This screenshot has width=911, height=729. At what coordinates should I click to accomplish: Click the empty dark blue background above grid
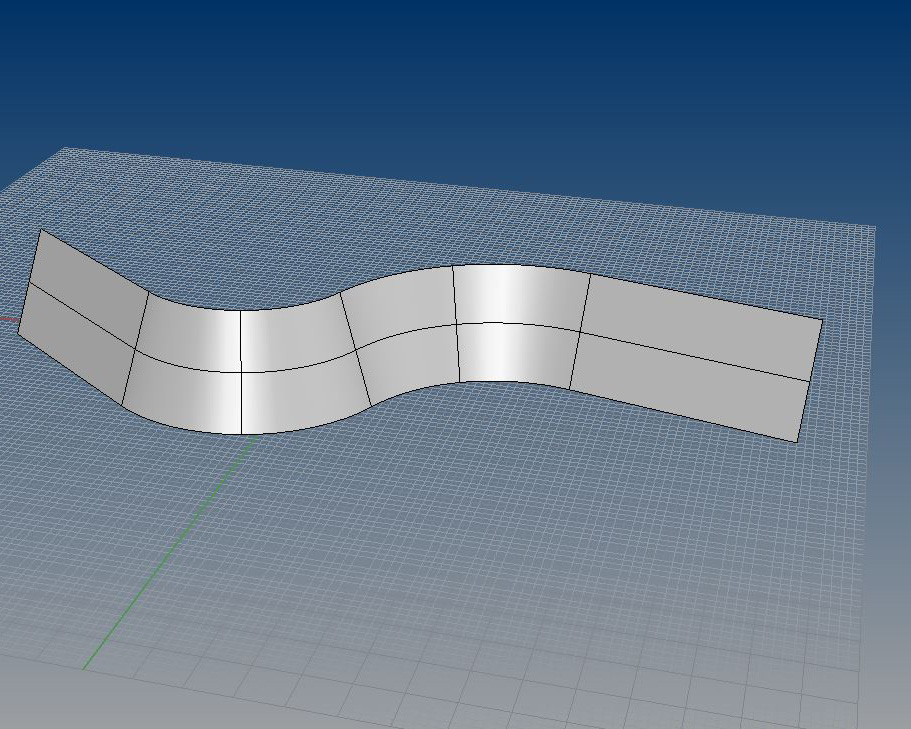click(450, 80)
